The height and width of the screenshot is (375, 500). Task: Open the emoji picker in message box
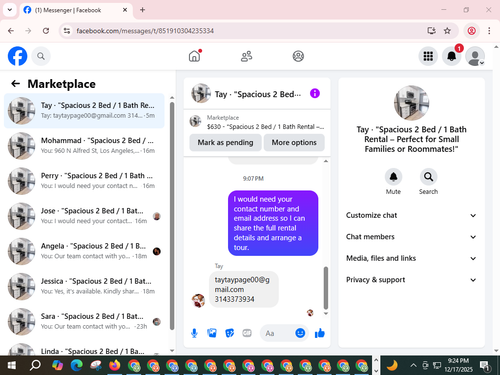300,333
